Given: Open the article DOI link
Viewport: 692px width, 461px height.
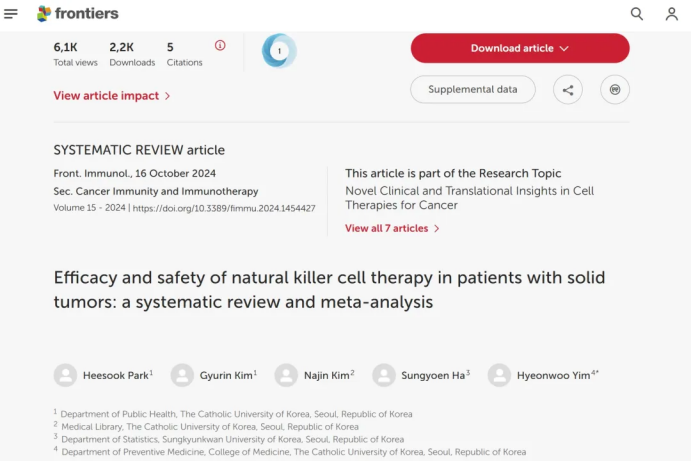Looking at the screenshot, I should click(224, 208).
